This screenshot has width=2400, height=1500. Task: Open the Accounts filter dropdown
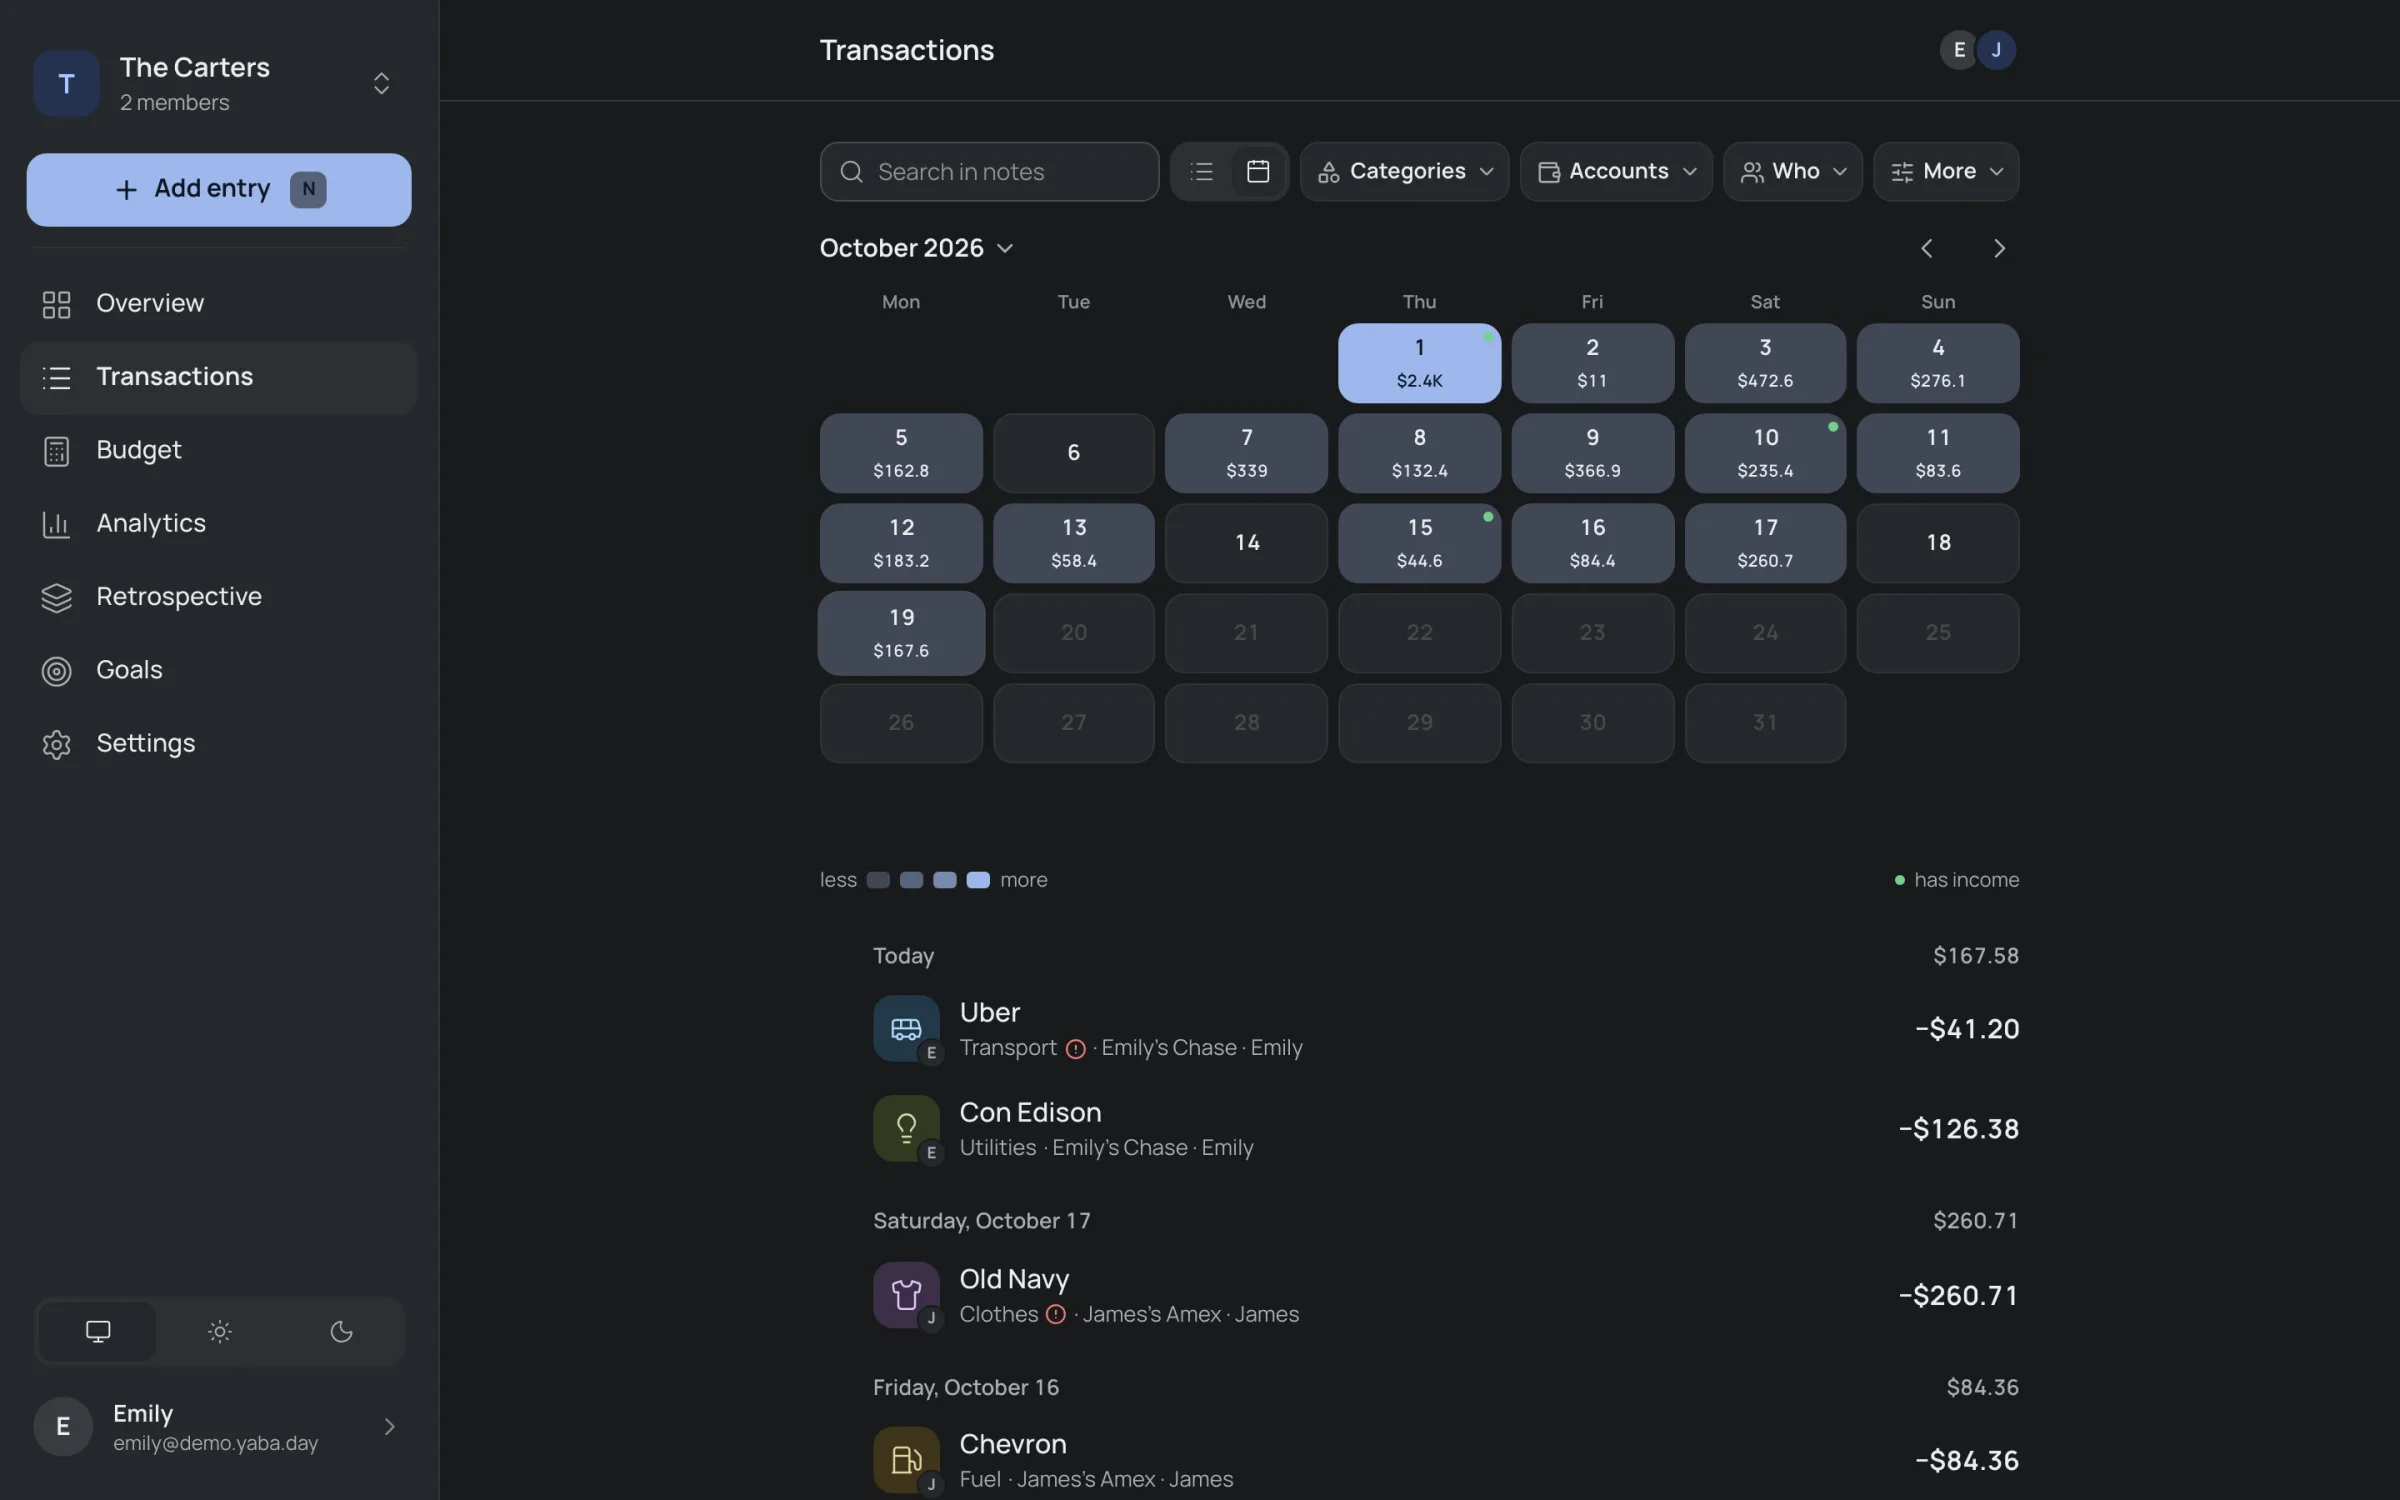click(x=1616, y=172)
